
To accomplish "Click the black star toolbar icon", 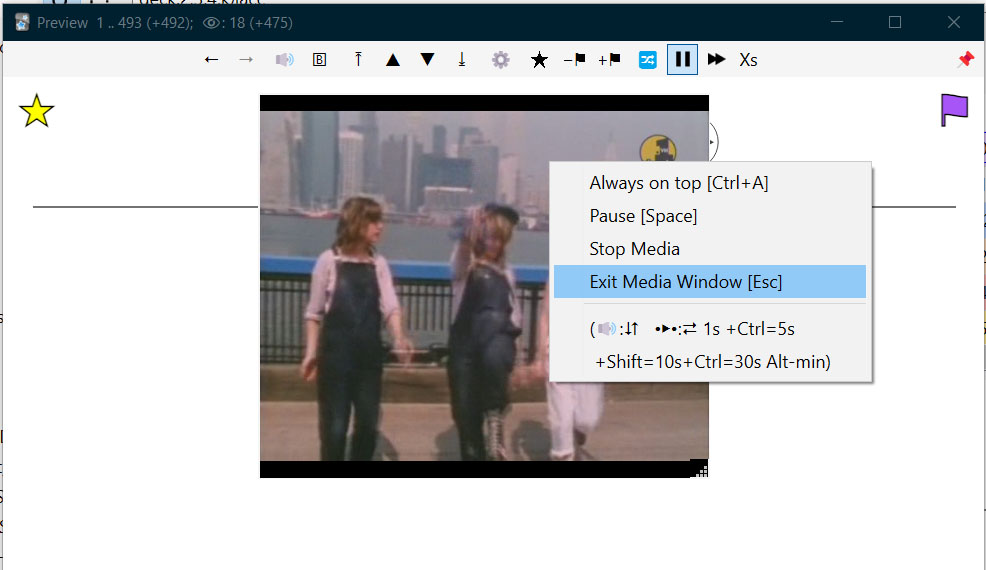I will [539, 60].
